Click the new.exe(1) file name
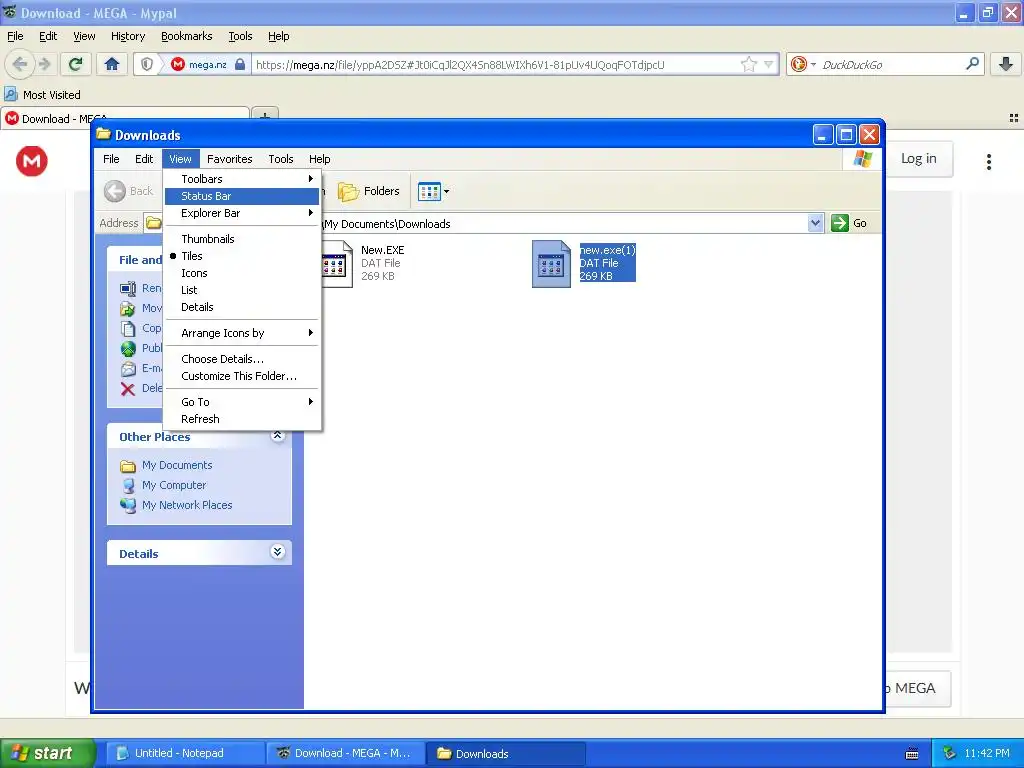The image size is (1024, 768). click(607, 250)
